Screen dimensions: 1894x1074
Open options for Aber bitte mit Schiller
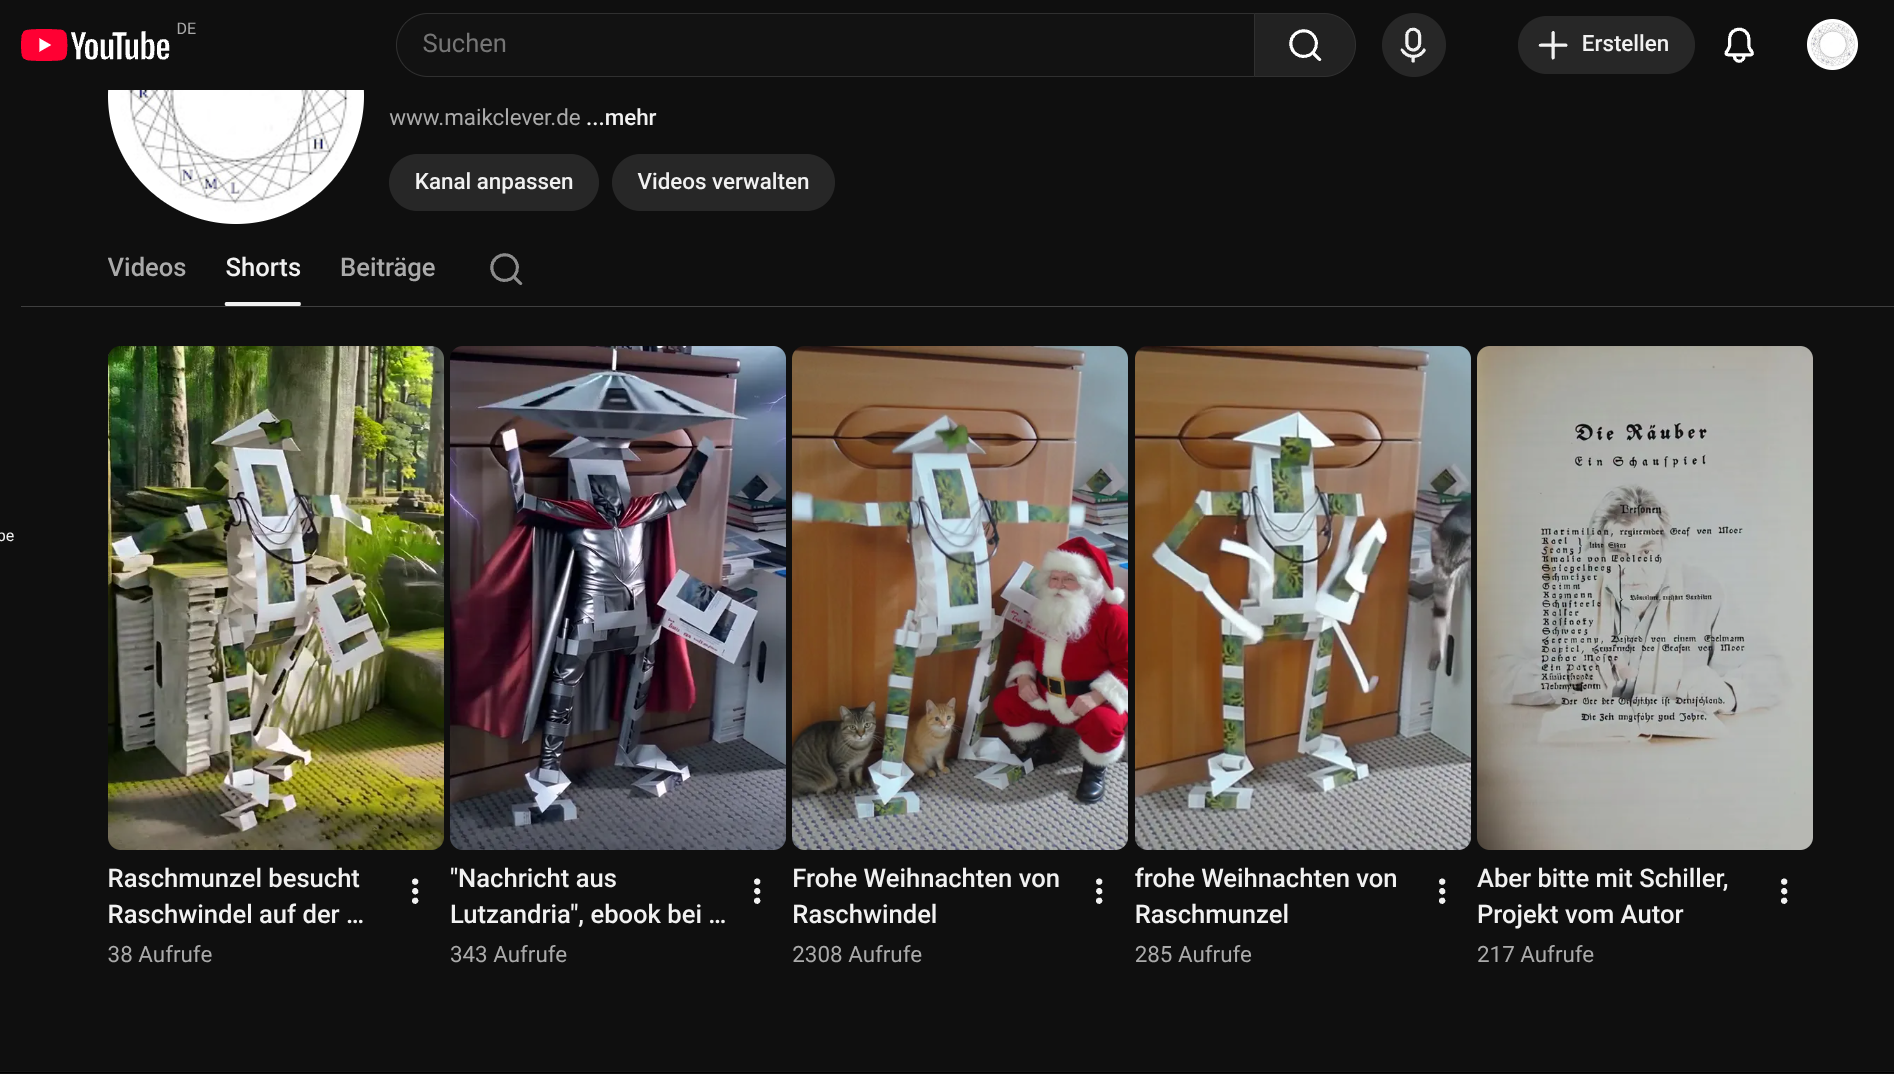[x=1783, y=891]
